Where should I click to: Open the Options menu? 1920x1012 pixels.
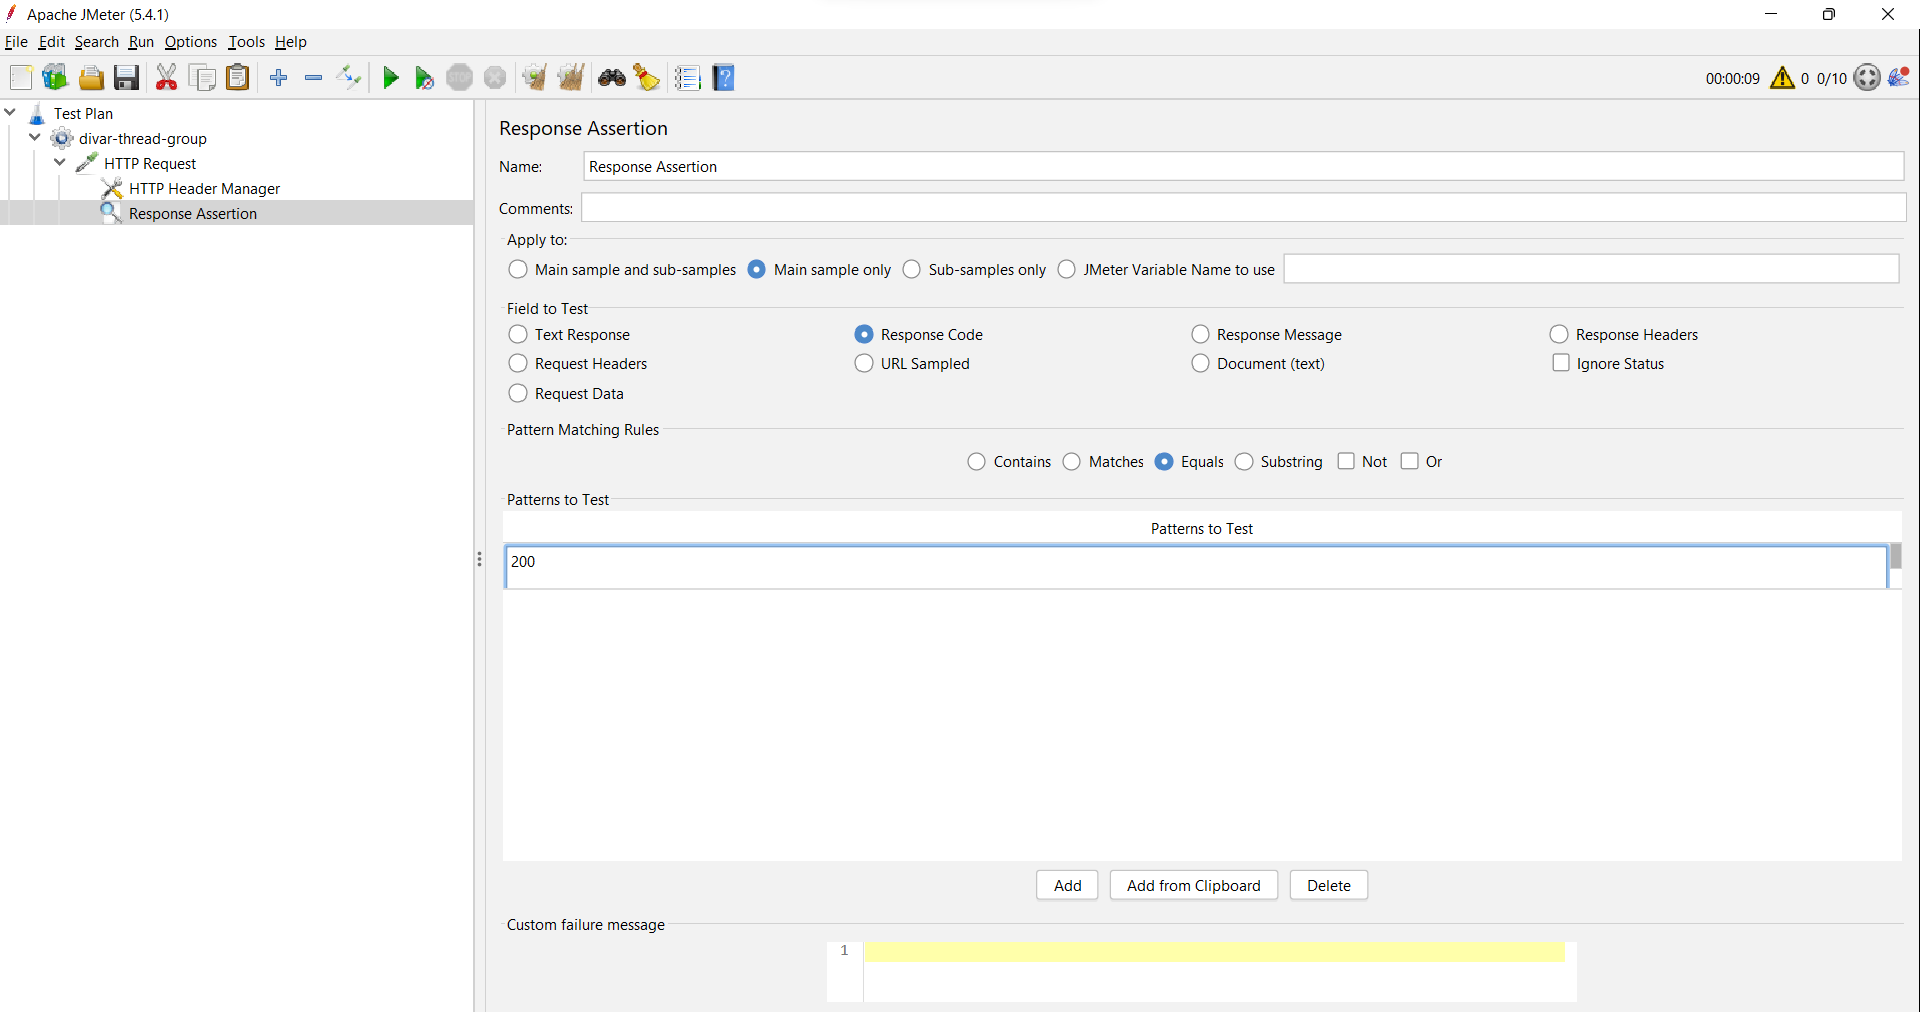(x=190, y=42)
